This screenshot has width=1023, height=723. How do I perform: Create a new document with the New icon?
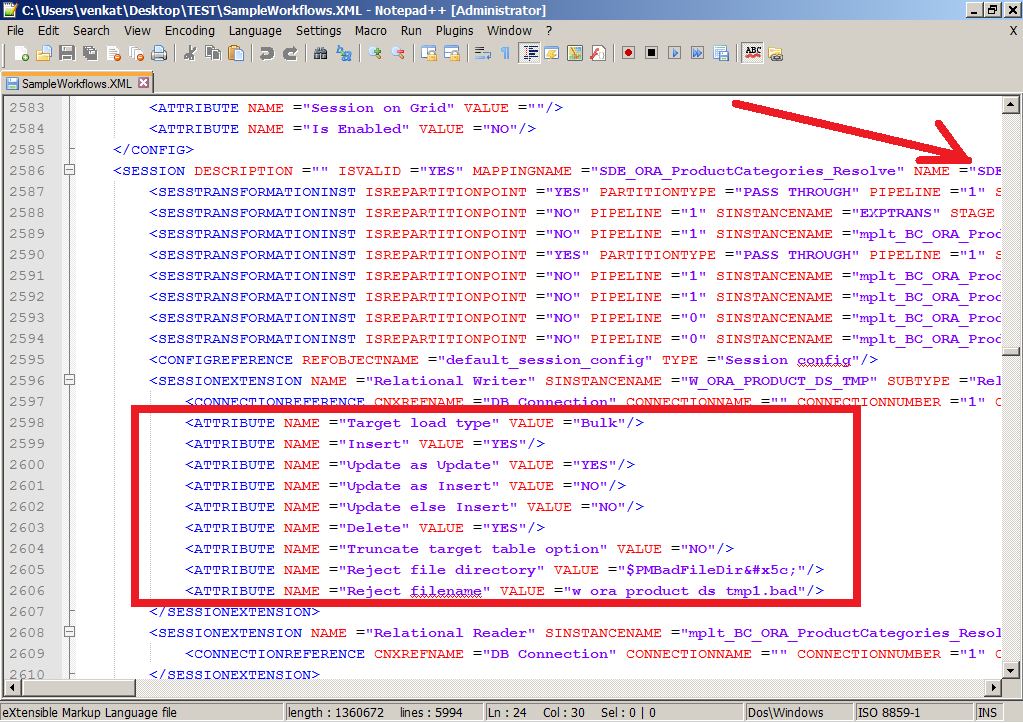(20, 54)
